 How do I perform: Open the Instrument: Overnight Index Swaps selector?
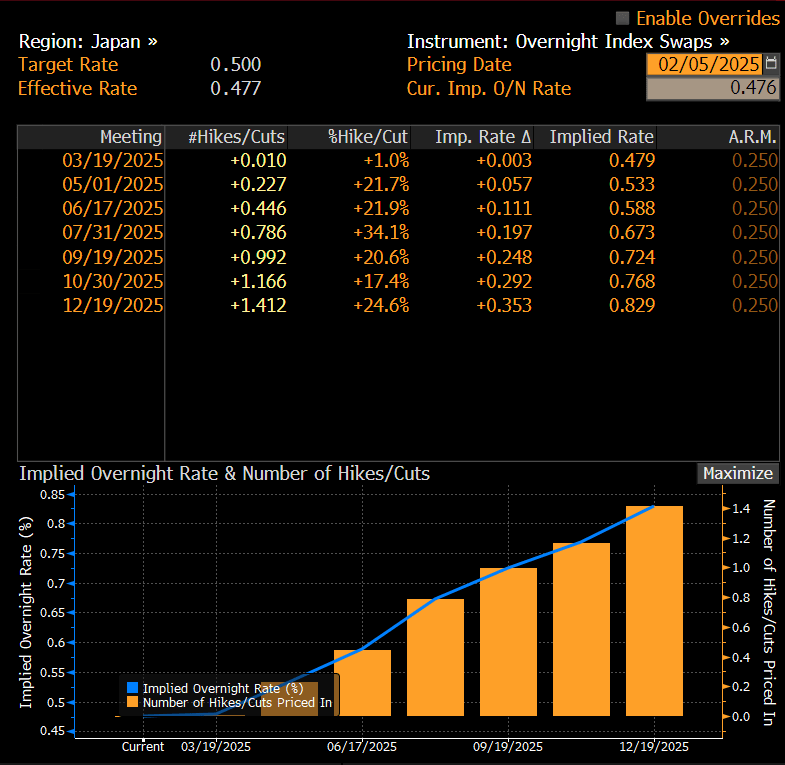pos(568,42)
